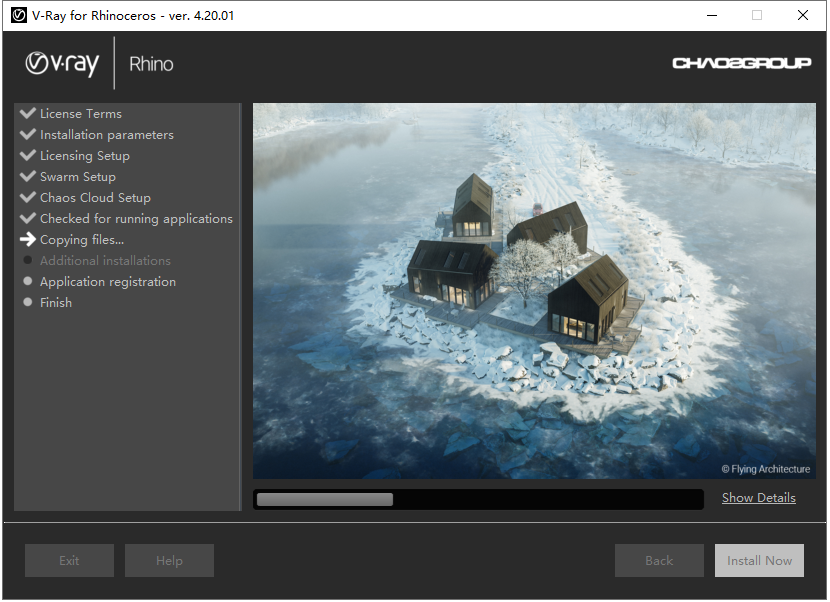This screenshot has width=830, height=602.
Task: Click bullet beside Additional installations
Action: (x=28, y=260)
